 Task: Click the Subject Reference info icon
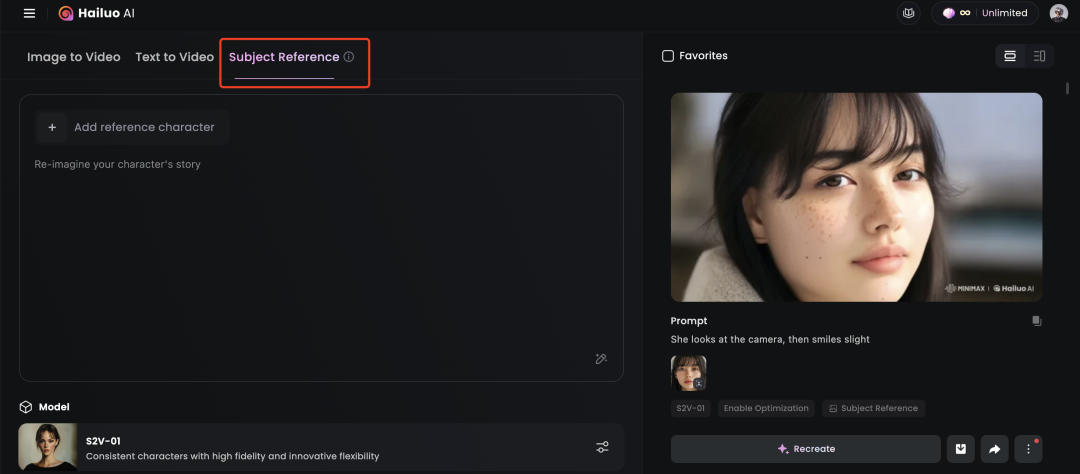click(x=349, y=57)
